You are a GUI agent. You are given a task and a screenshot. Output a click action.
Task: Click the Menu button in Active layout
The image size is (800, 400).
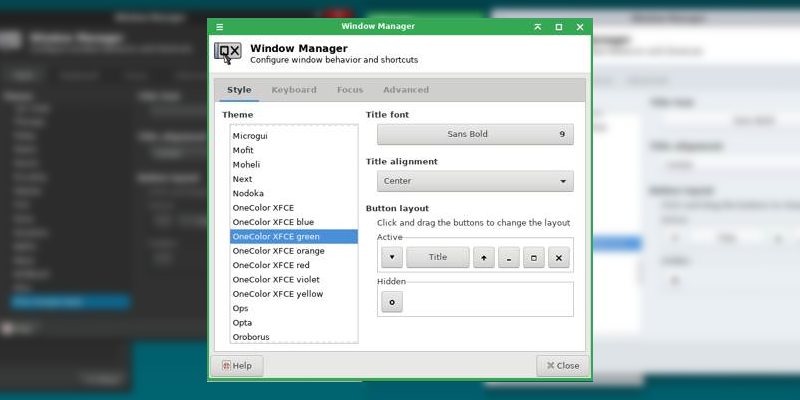392,258
